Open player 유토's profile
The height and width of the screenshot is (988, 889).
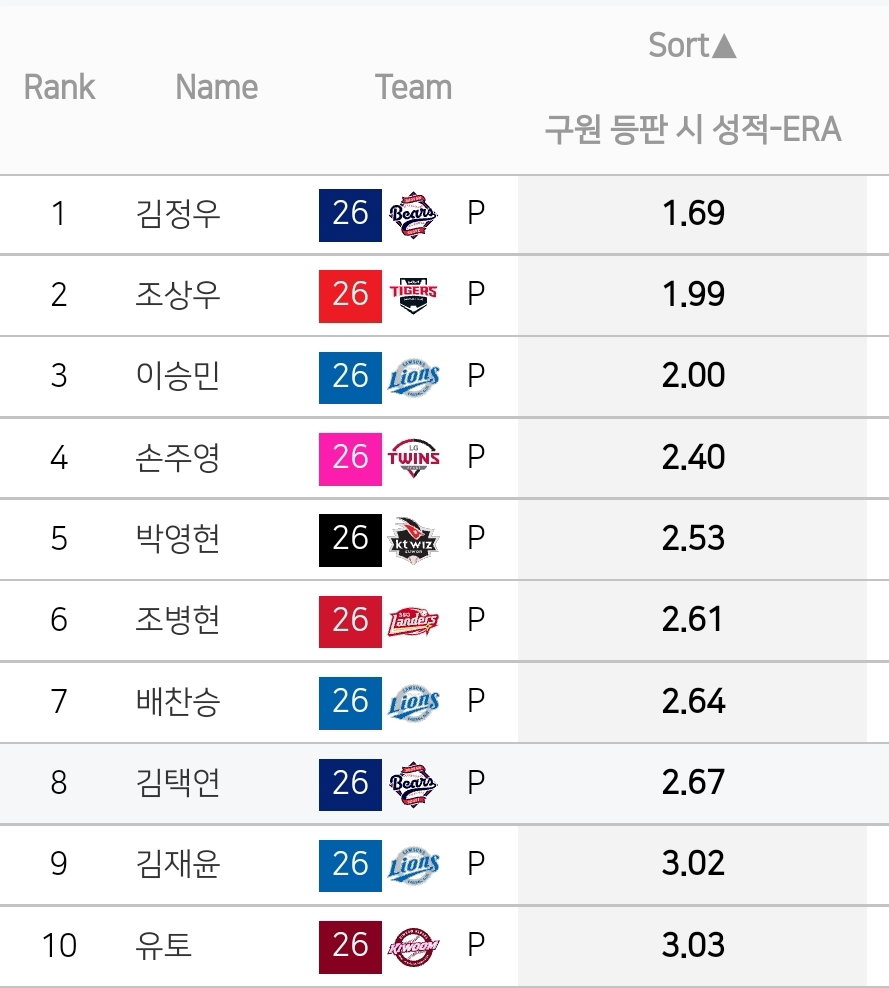163,945
